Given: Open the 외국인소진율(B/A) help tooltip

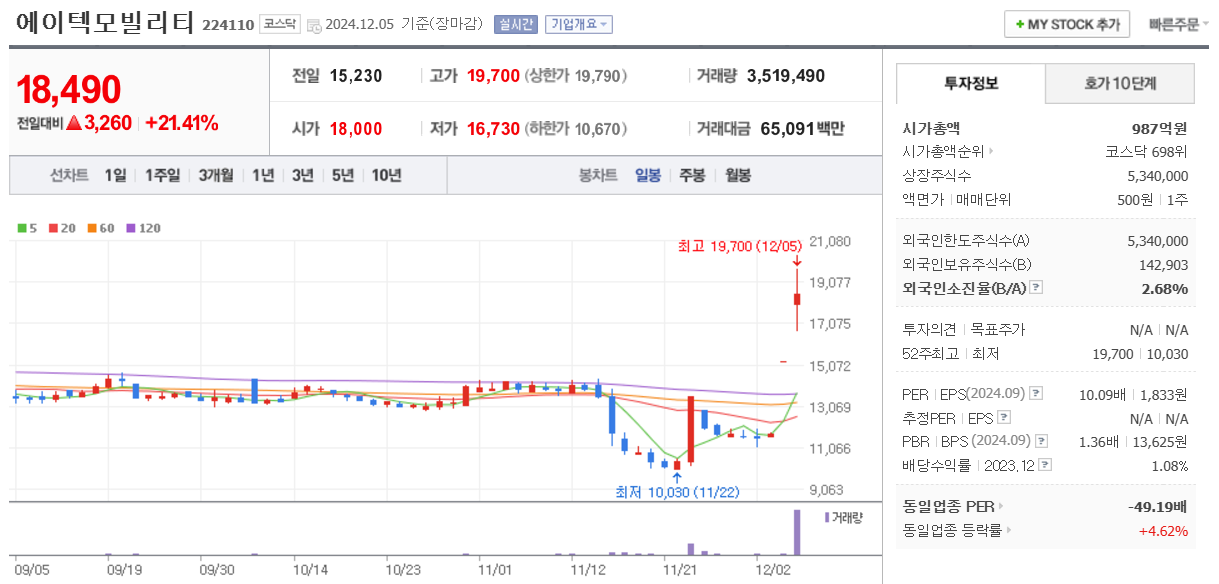Looking at the screenshot, I should [x=1036, y=288].
